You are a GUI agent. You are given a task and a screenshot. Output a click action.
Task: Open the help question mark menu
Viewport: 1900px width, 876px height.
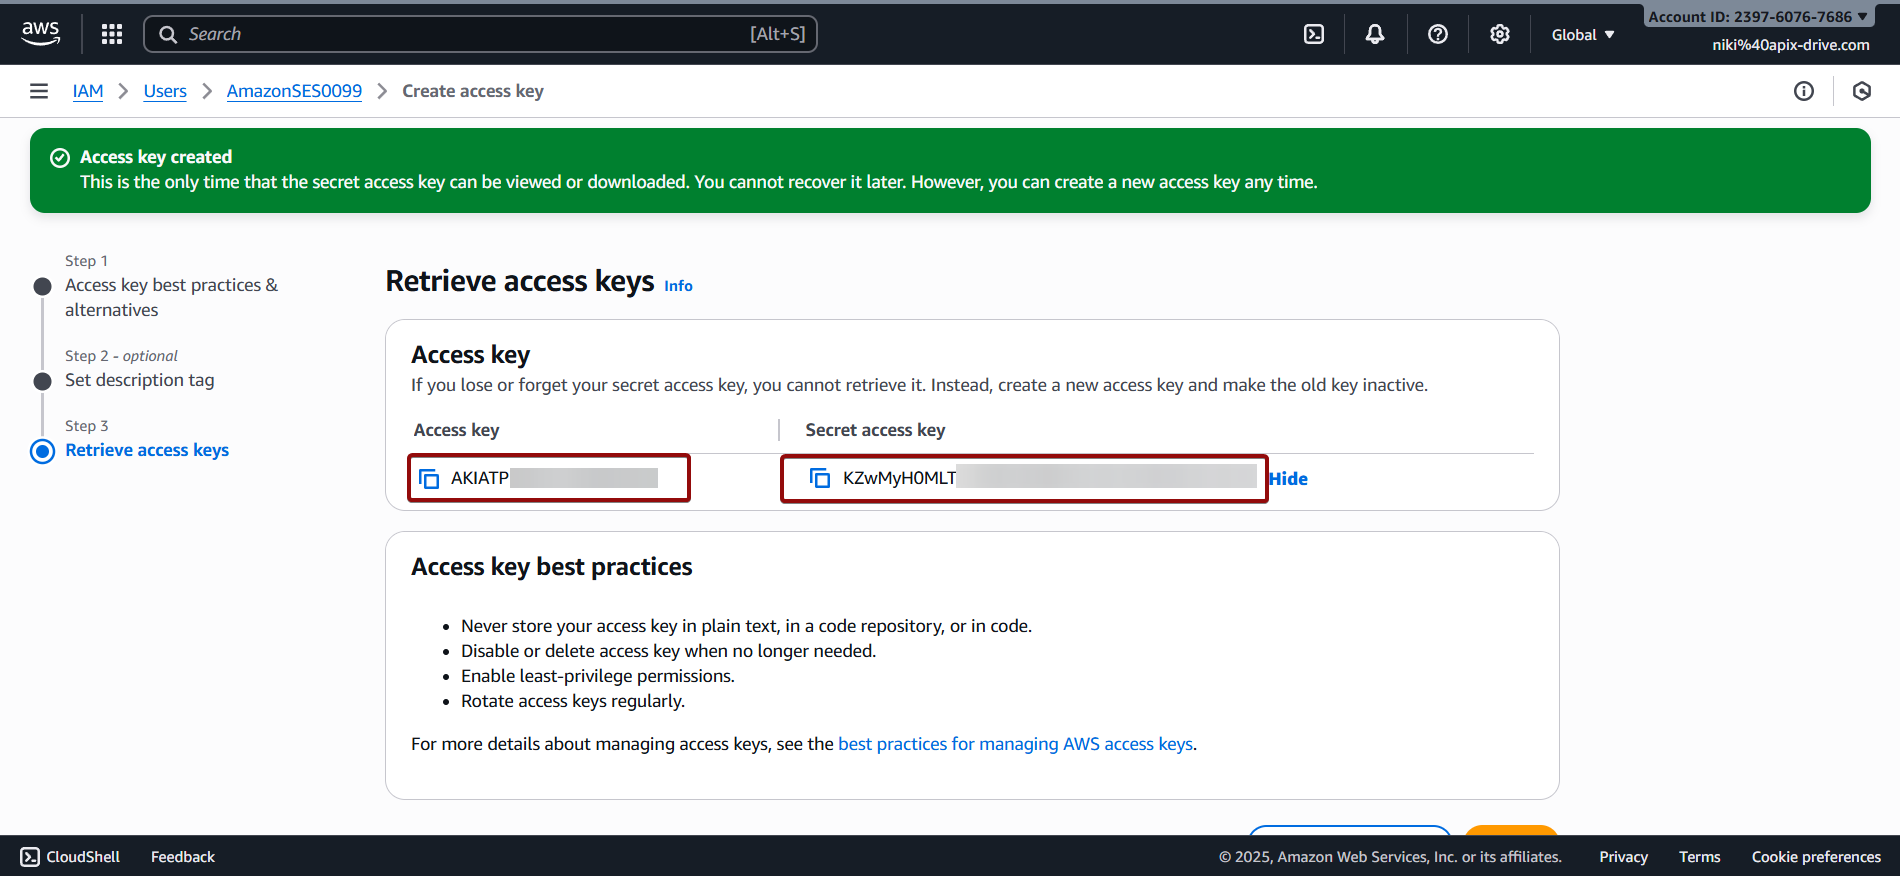1437,34
